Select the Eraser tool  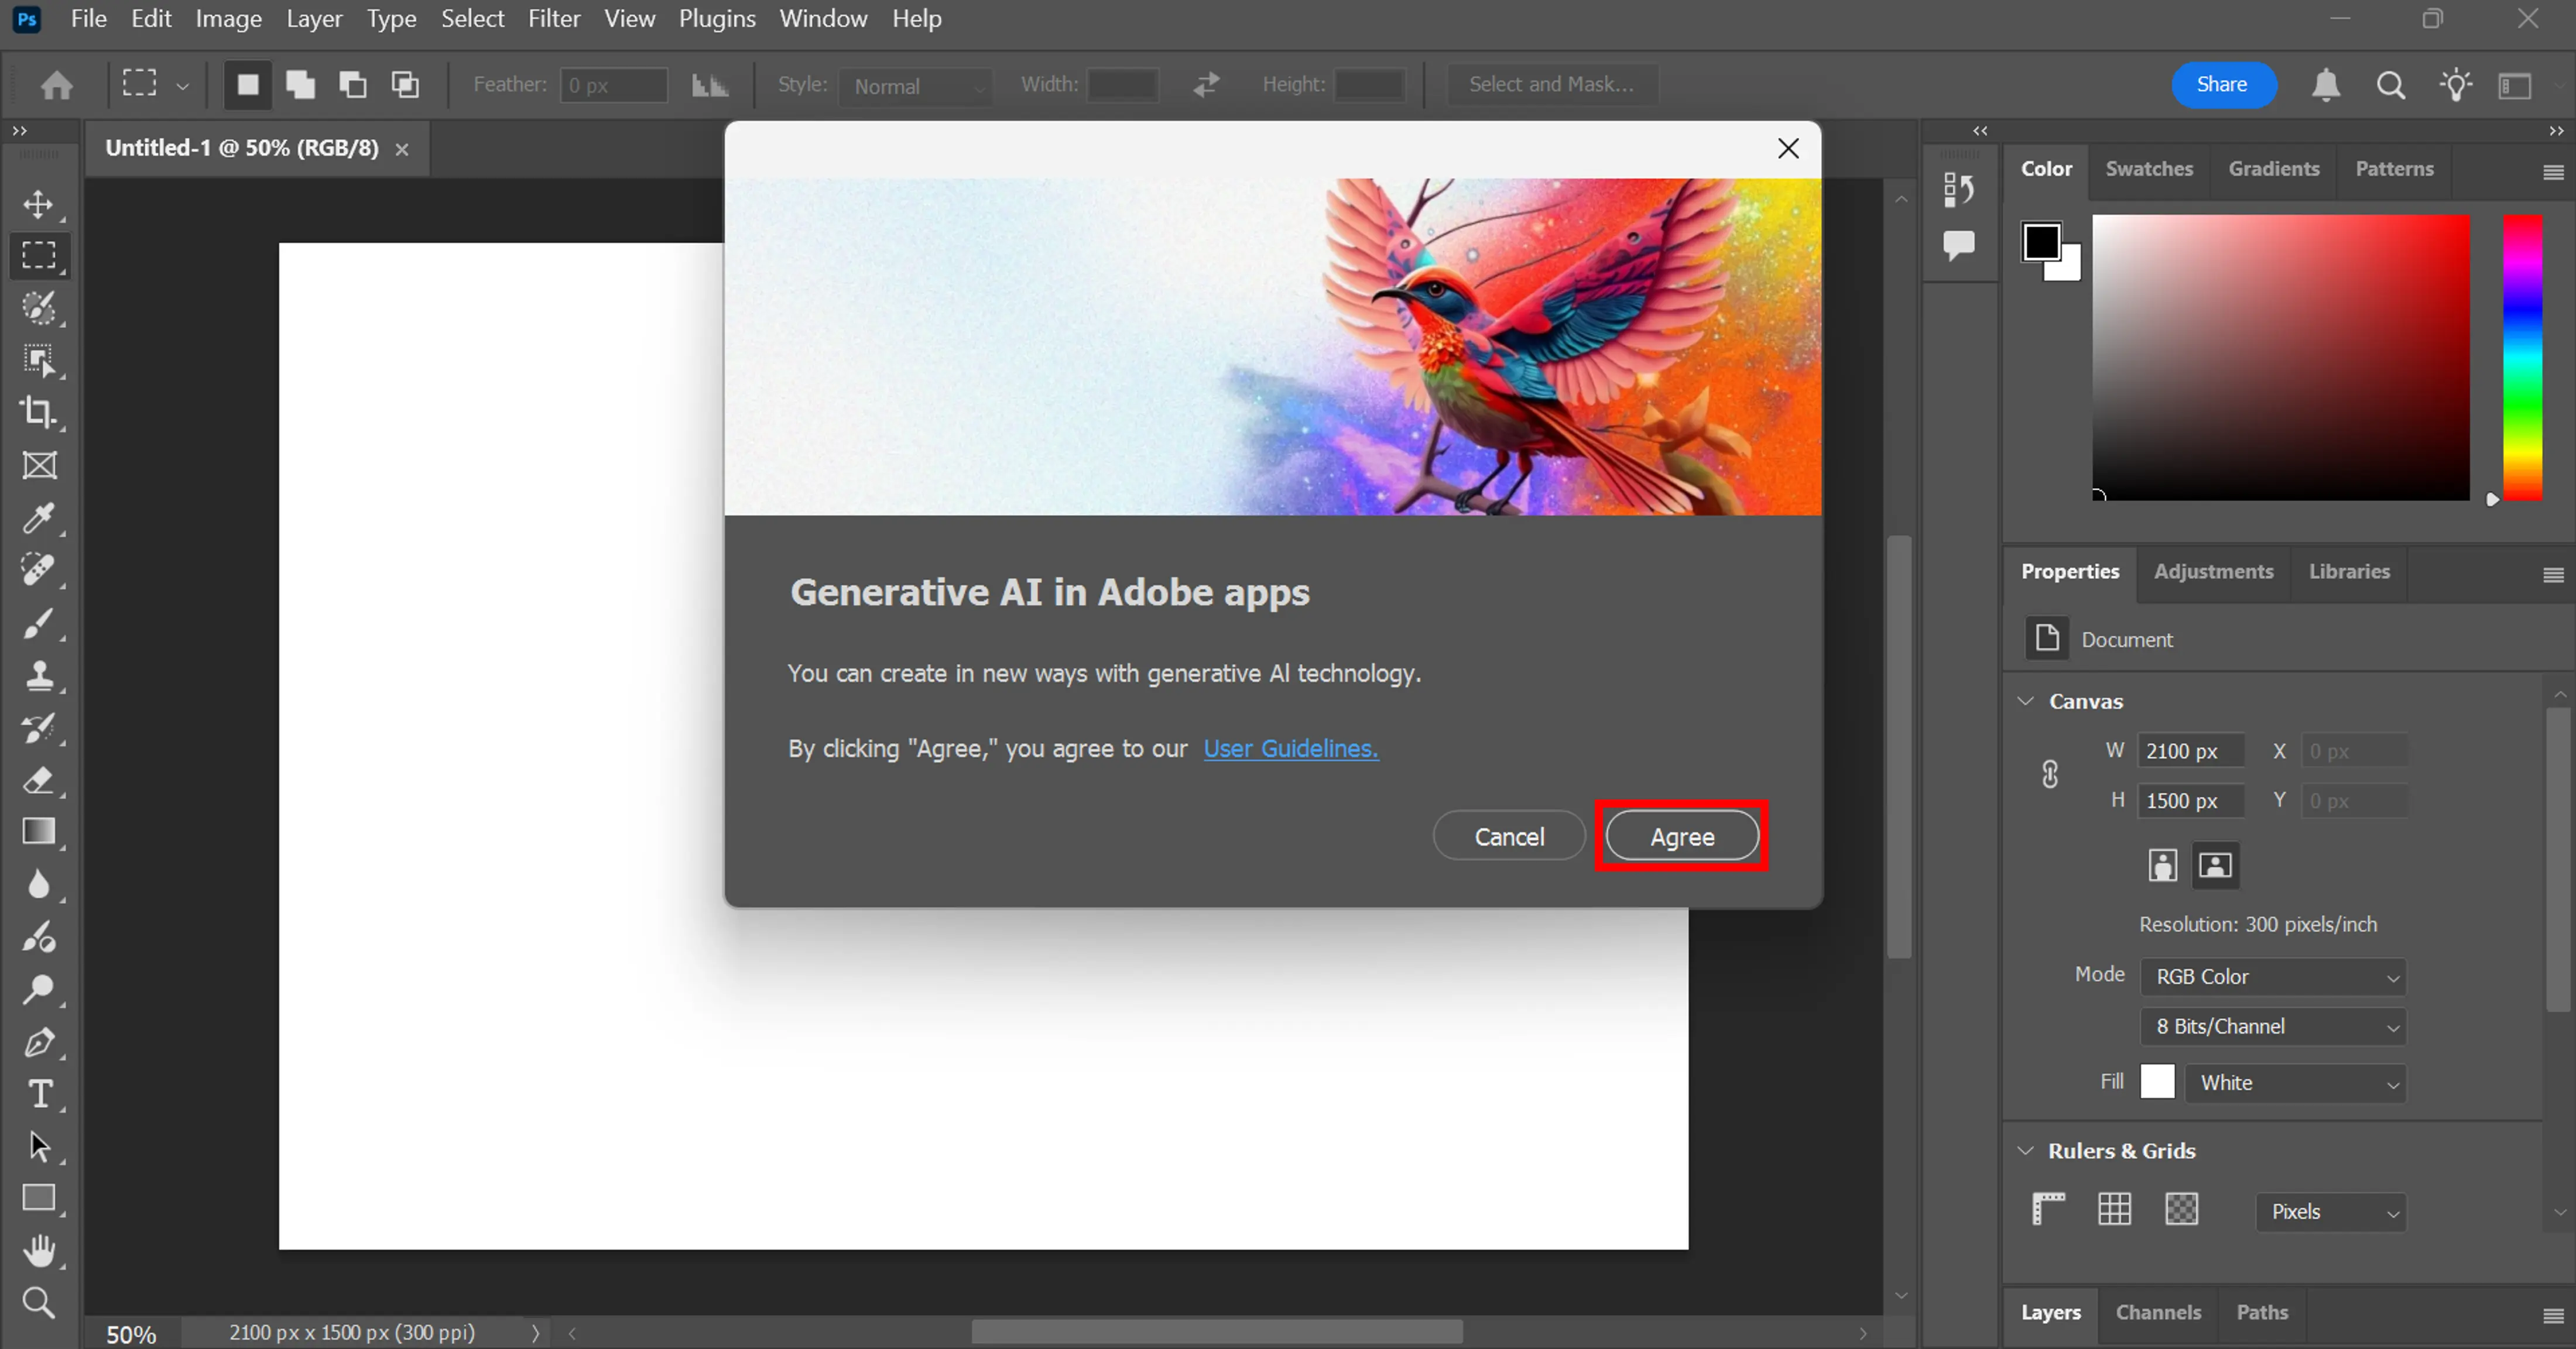(x=38, y=780)
